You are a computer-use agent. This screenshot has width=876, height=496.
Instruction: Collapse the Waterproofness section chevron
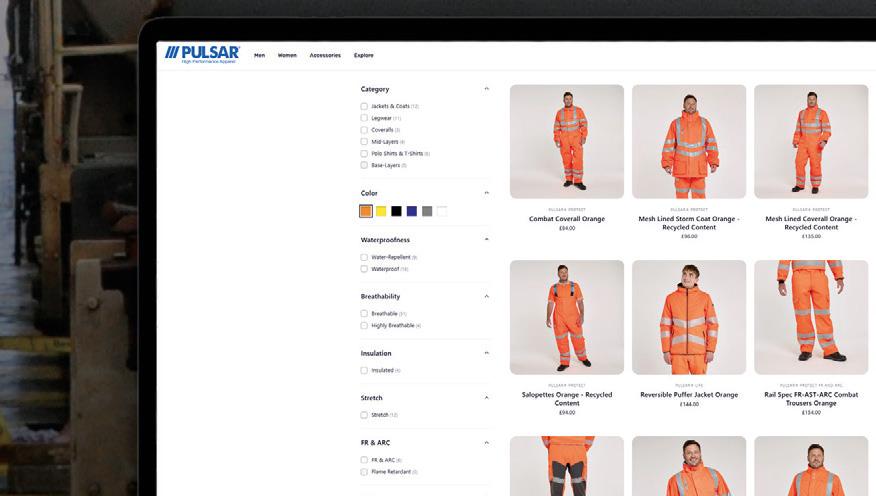487,240
